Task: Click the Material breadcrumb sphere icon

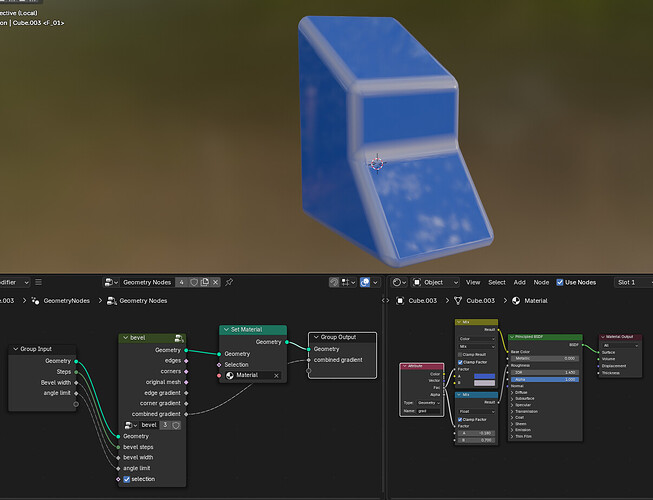Action: [516, 301]
